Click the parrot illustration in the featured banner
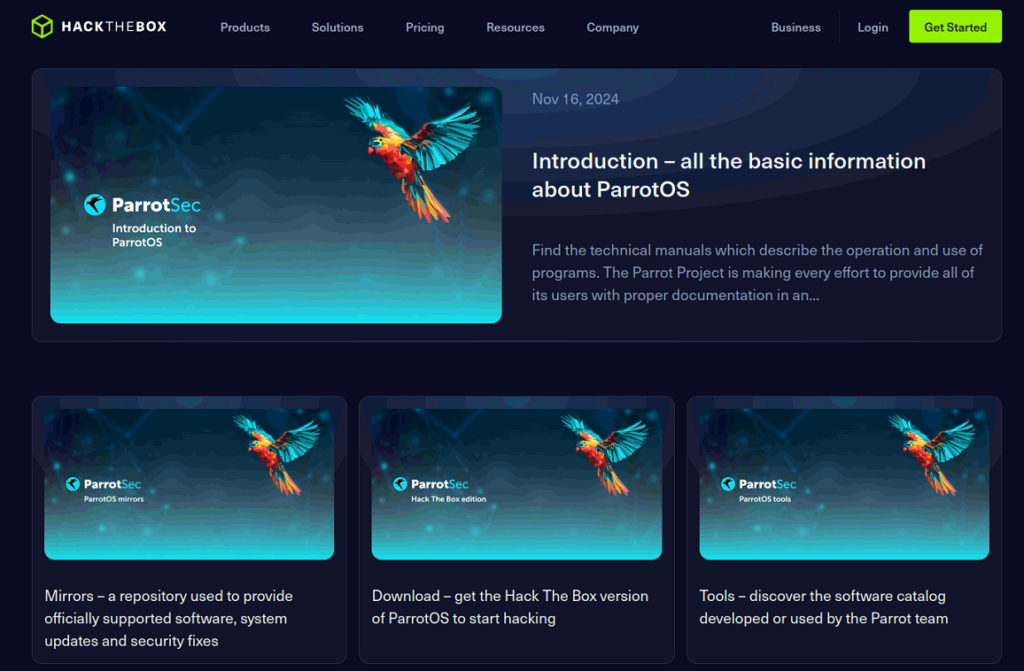Image resolution: width=1024 pixels, height=671 pixels. coord(412,152)
